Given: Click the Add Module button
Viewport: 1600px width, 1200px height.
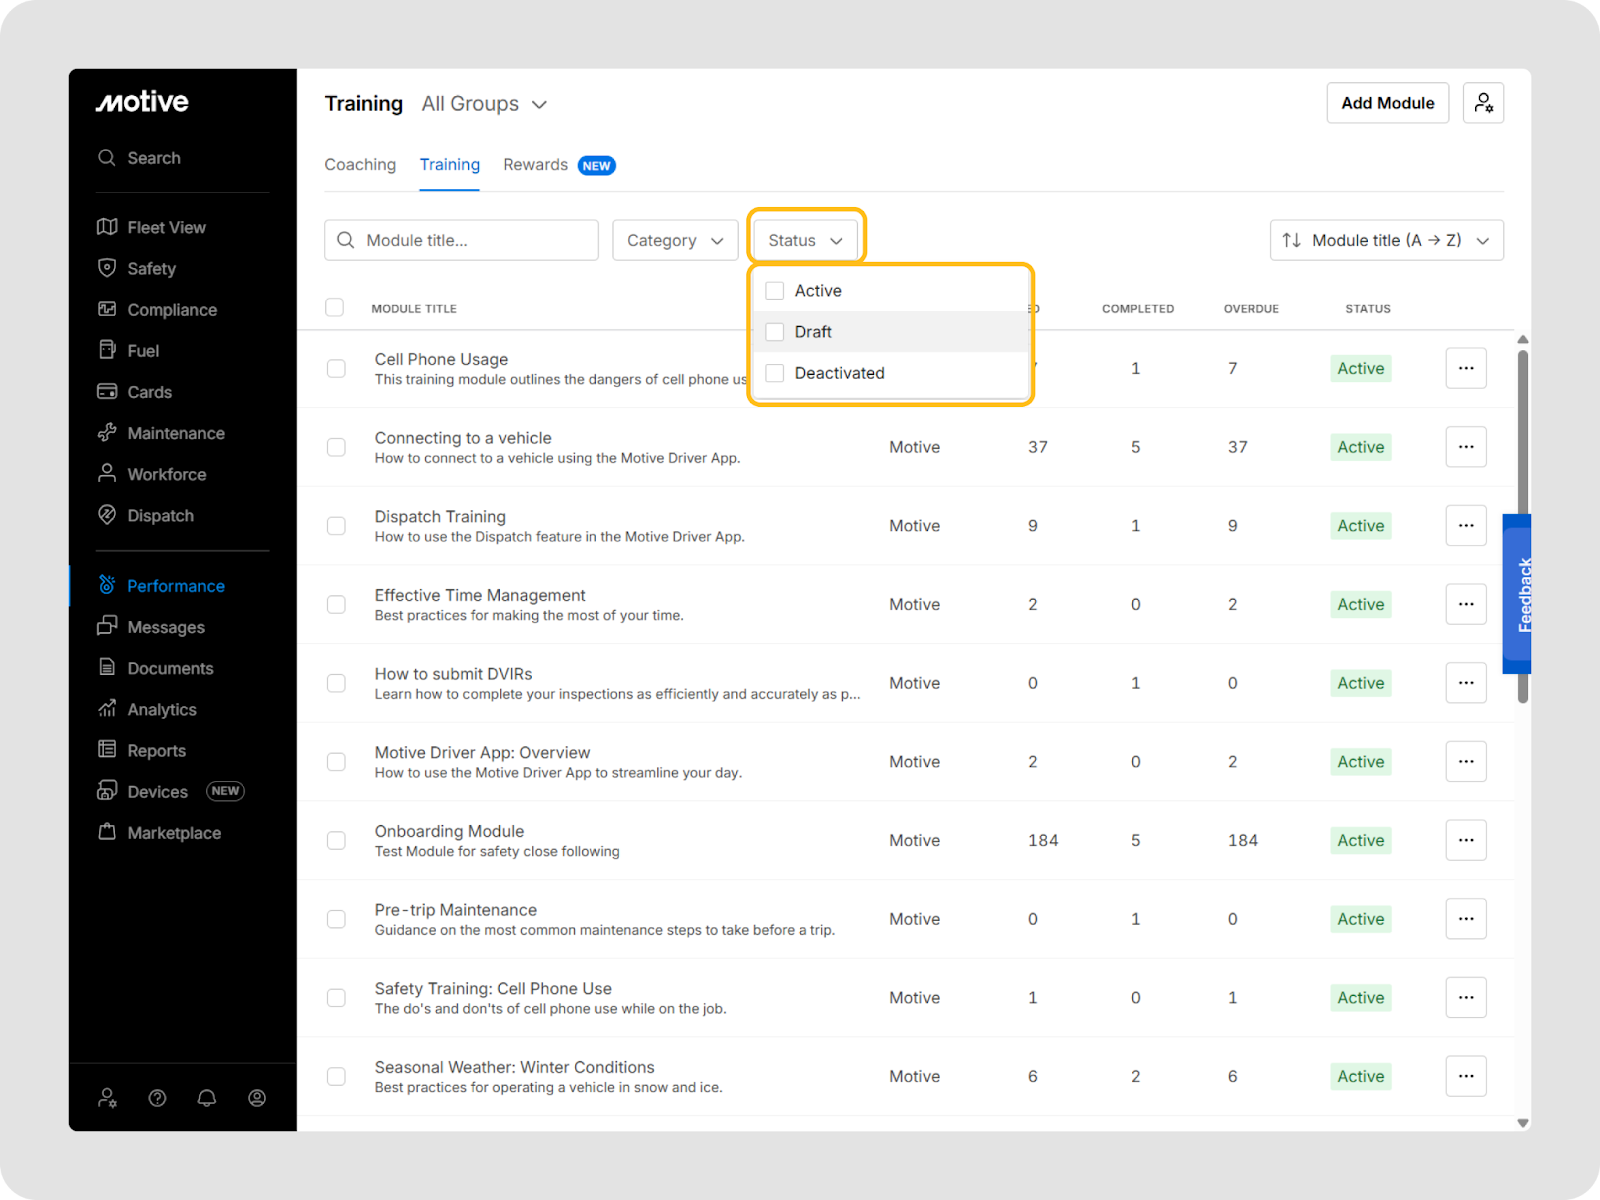Looking at the screenshot, I should (1387, 103).
